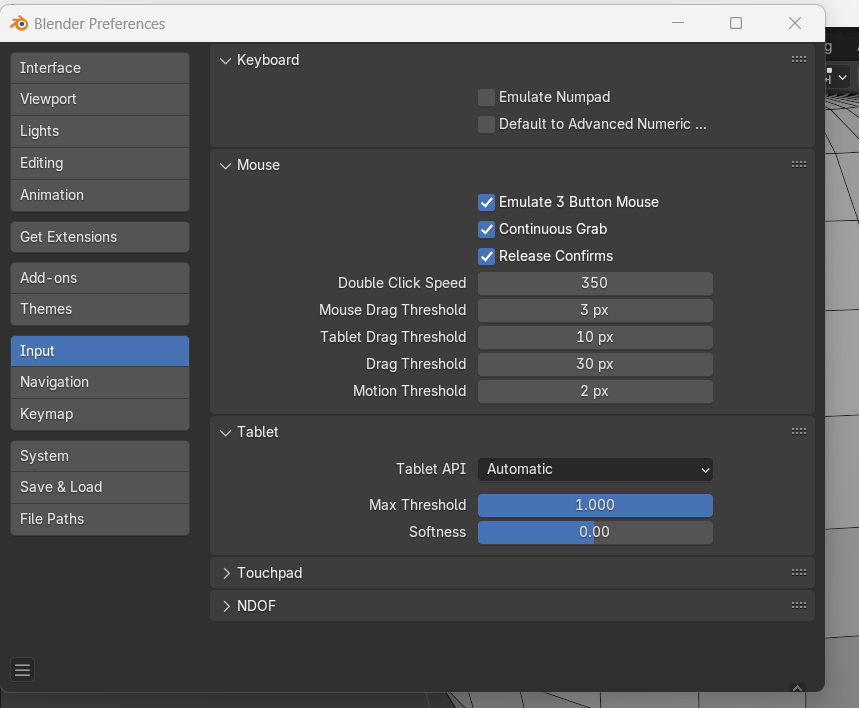Open the Keymap tab
Viewport: 859px width, 708px height.
point(100,414)
